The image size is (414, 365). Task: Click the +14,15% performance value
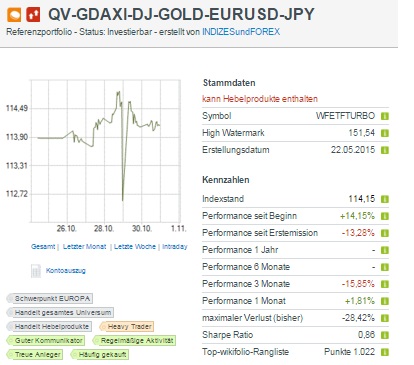(x=357, y=216)
